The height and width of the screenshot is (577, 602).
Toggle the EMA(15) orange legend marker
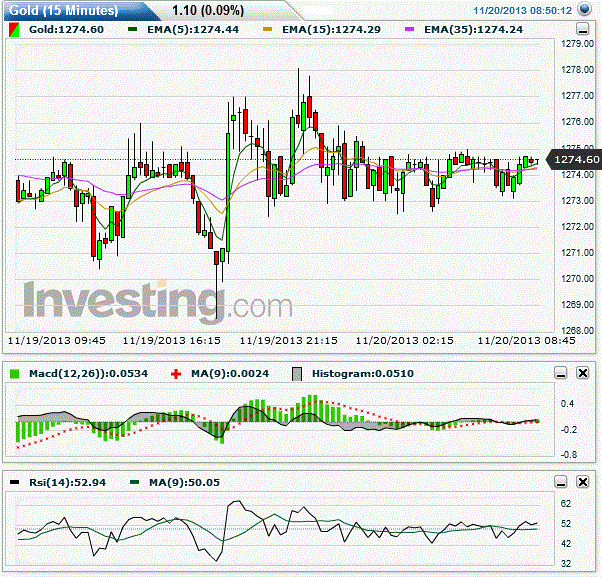tap(268, 29)
